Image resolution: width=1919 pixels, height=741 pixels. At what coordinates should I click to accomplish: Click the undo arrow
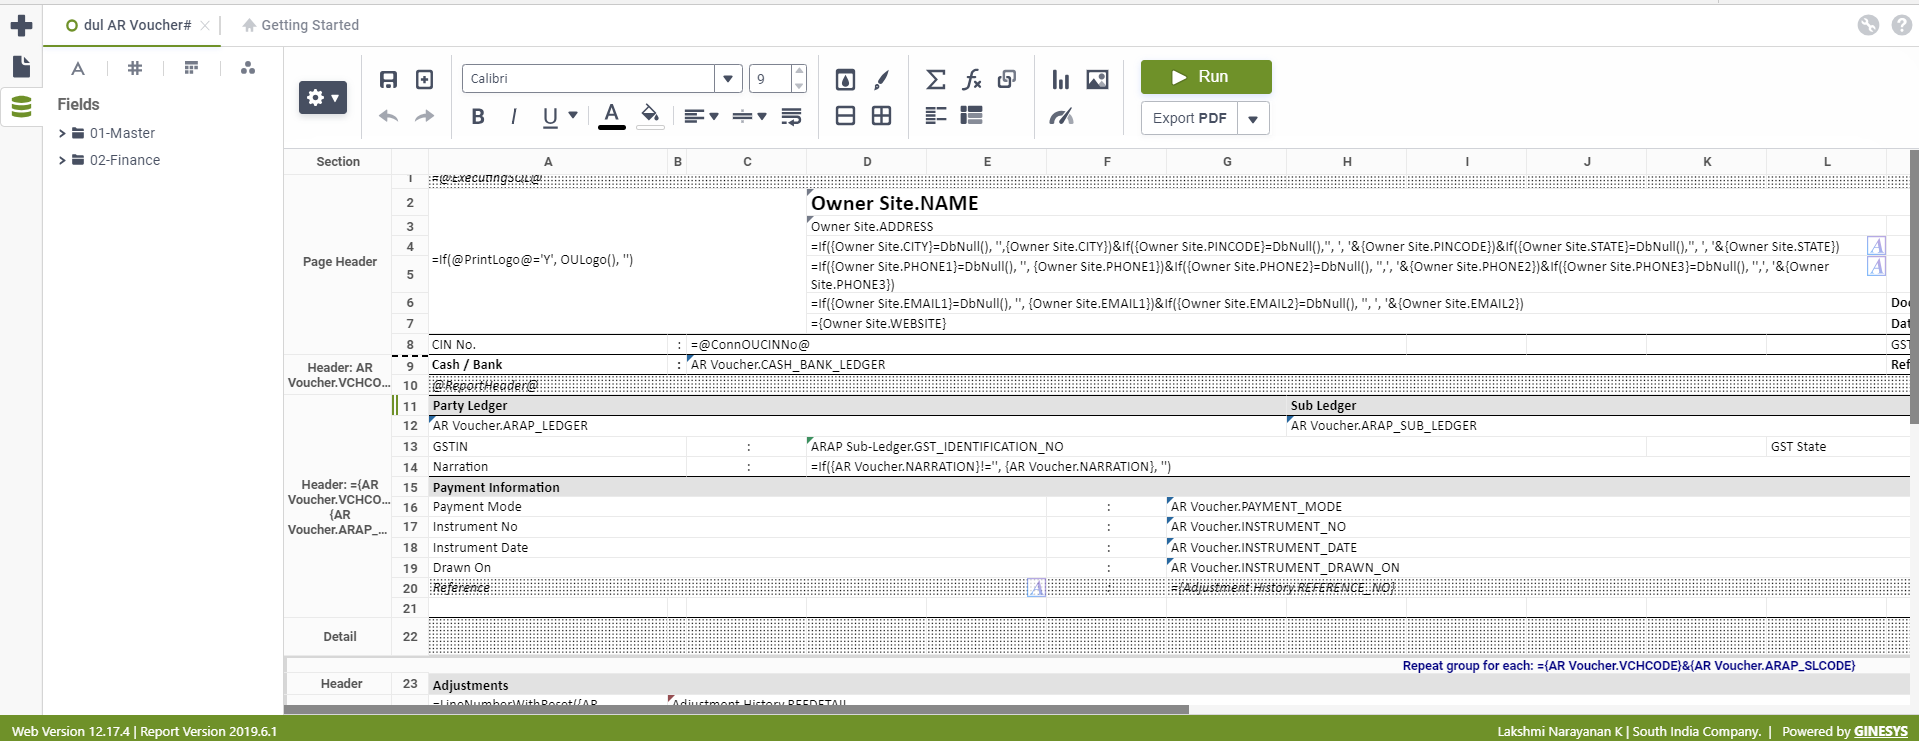coord(389,116)
